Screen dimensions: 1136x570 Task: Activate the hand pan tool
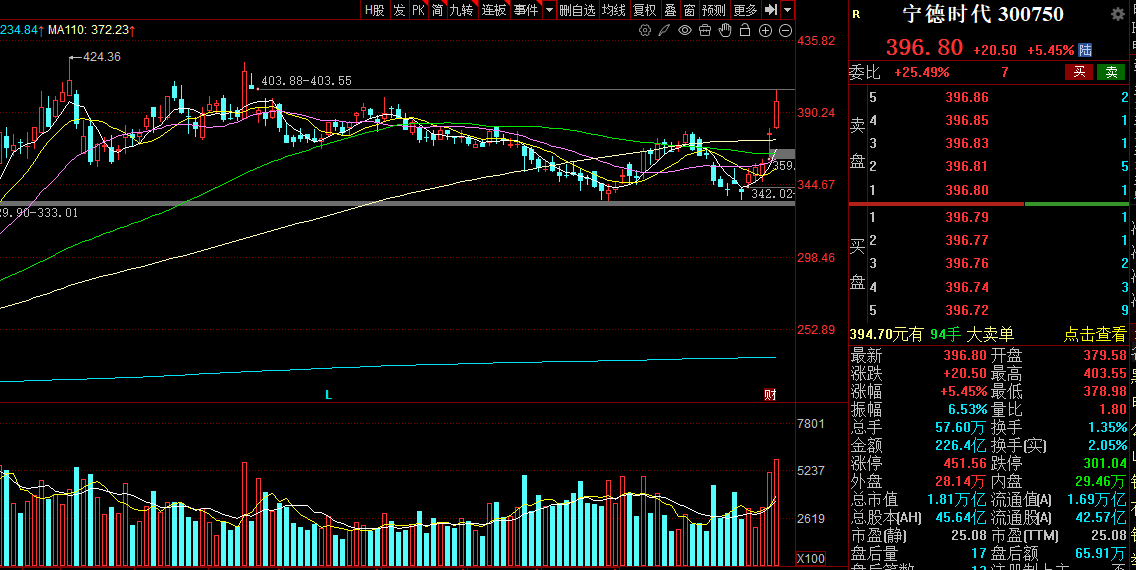[725, 31]
